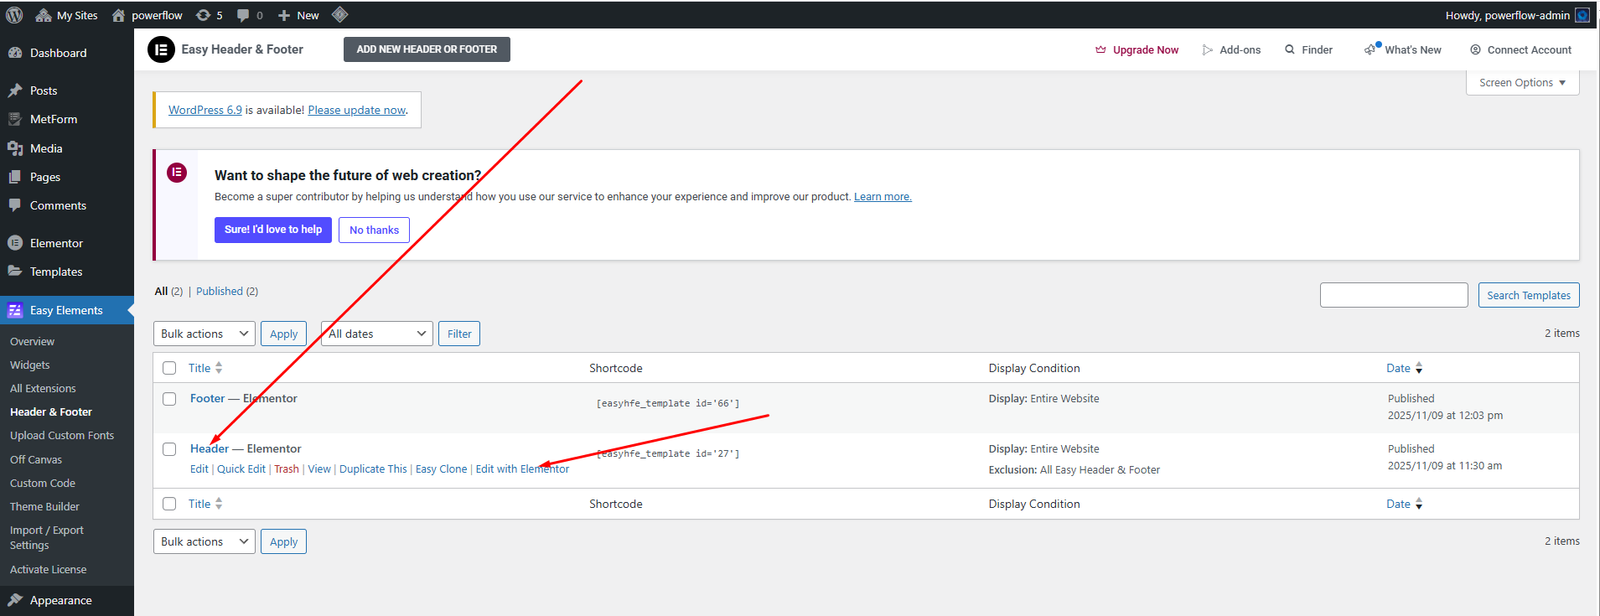Viewport: 1600px width, 616px height.
Task: Click the Search Templates text field
Action: point(1393,295)
